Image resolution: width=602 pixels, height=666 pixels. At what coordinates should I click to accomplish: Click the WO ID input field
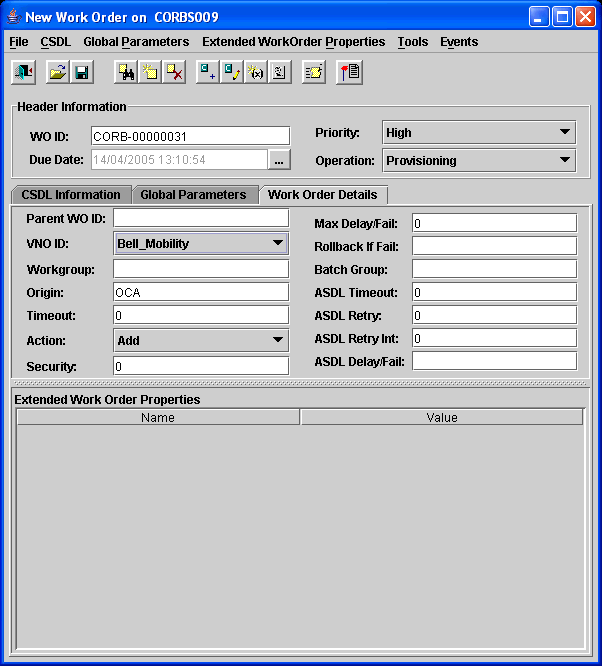pyautogui.click(x=191, y=136)
